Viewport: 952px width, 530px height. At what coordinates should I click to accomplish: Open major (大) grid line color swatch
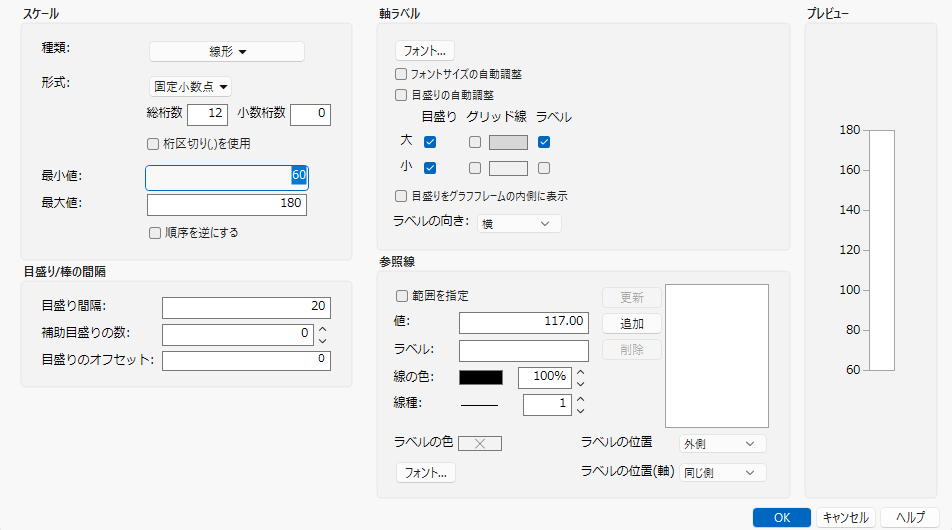pos(508,142)
